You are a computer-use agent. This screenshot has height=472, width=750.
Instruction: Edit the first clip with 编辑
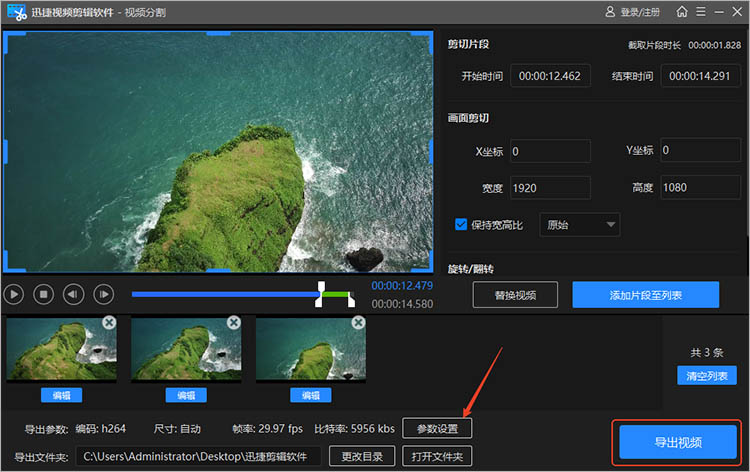pyautogui.click(x=61, y=395)
